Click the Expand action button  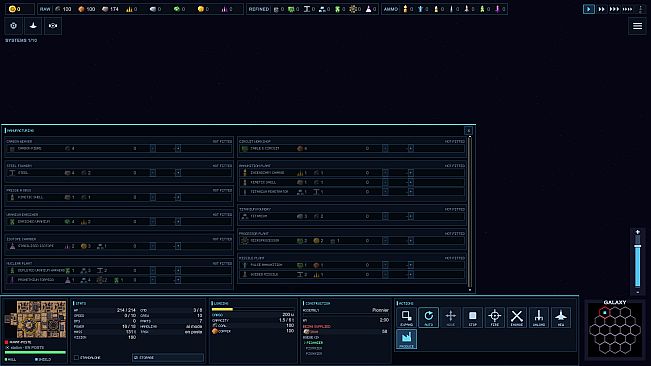coord(406,317)
